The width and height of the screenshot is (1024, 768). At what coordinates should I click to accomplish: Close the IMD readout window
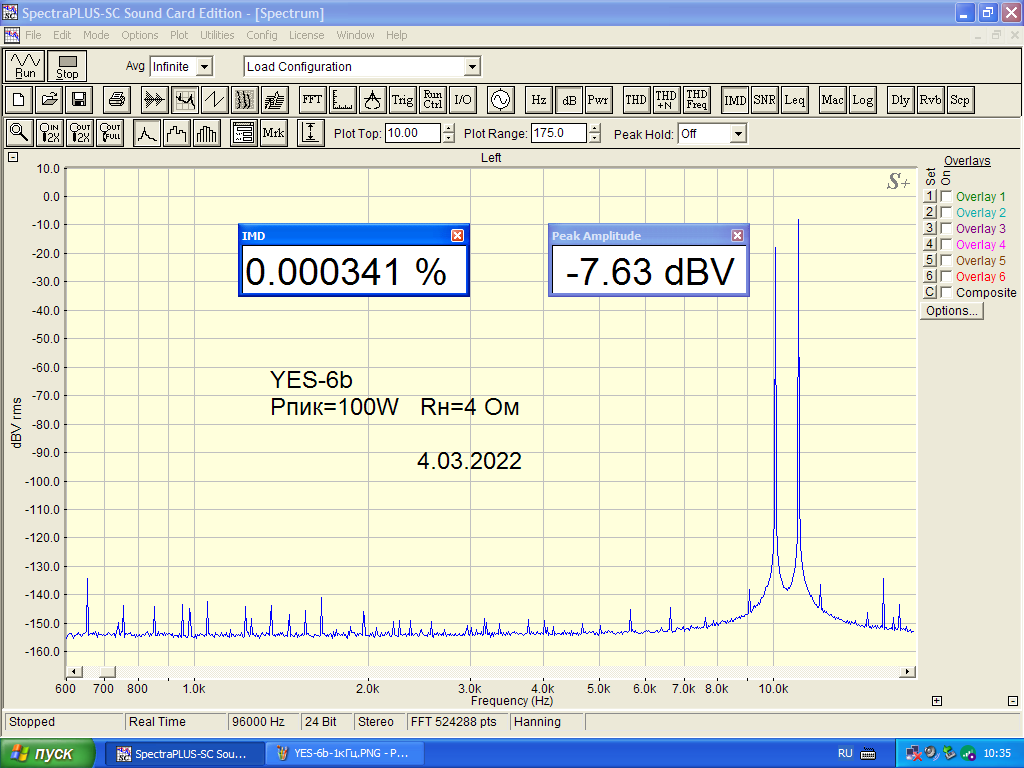point(457,236)
